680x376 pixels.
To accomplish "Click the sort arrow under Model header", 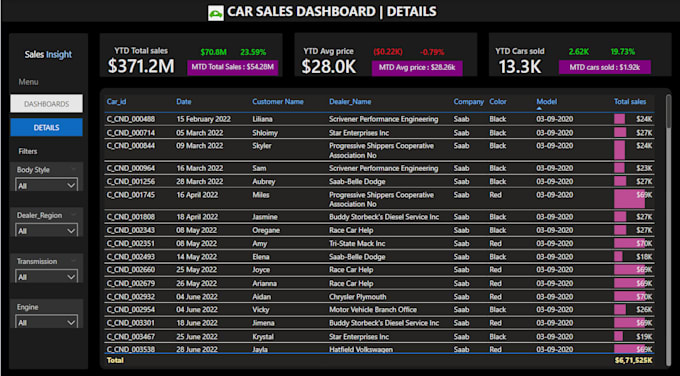I will (x=539, y=108).
